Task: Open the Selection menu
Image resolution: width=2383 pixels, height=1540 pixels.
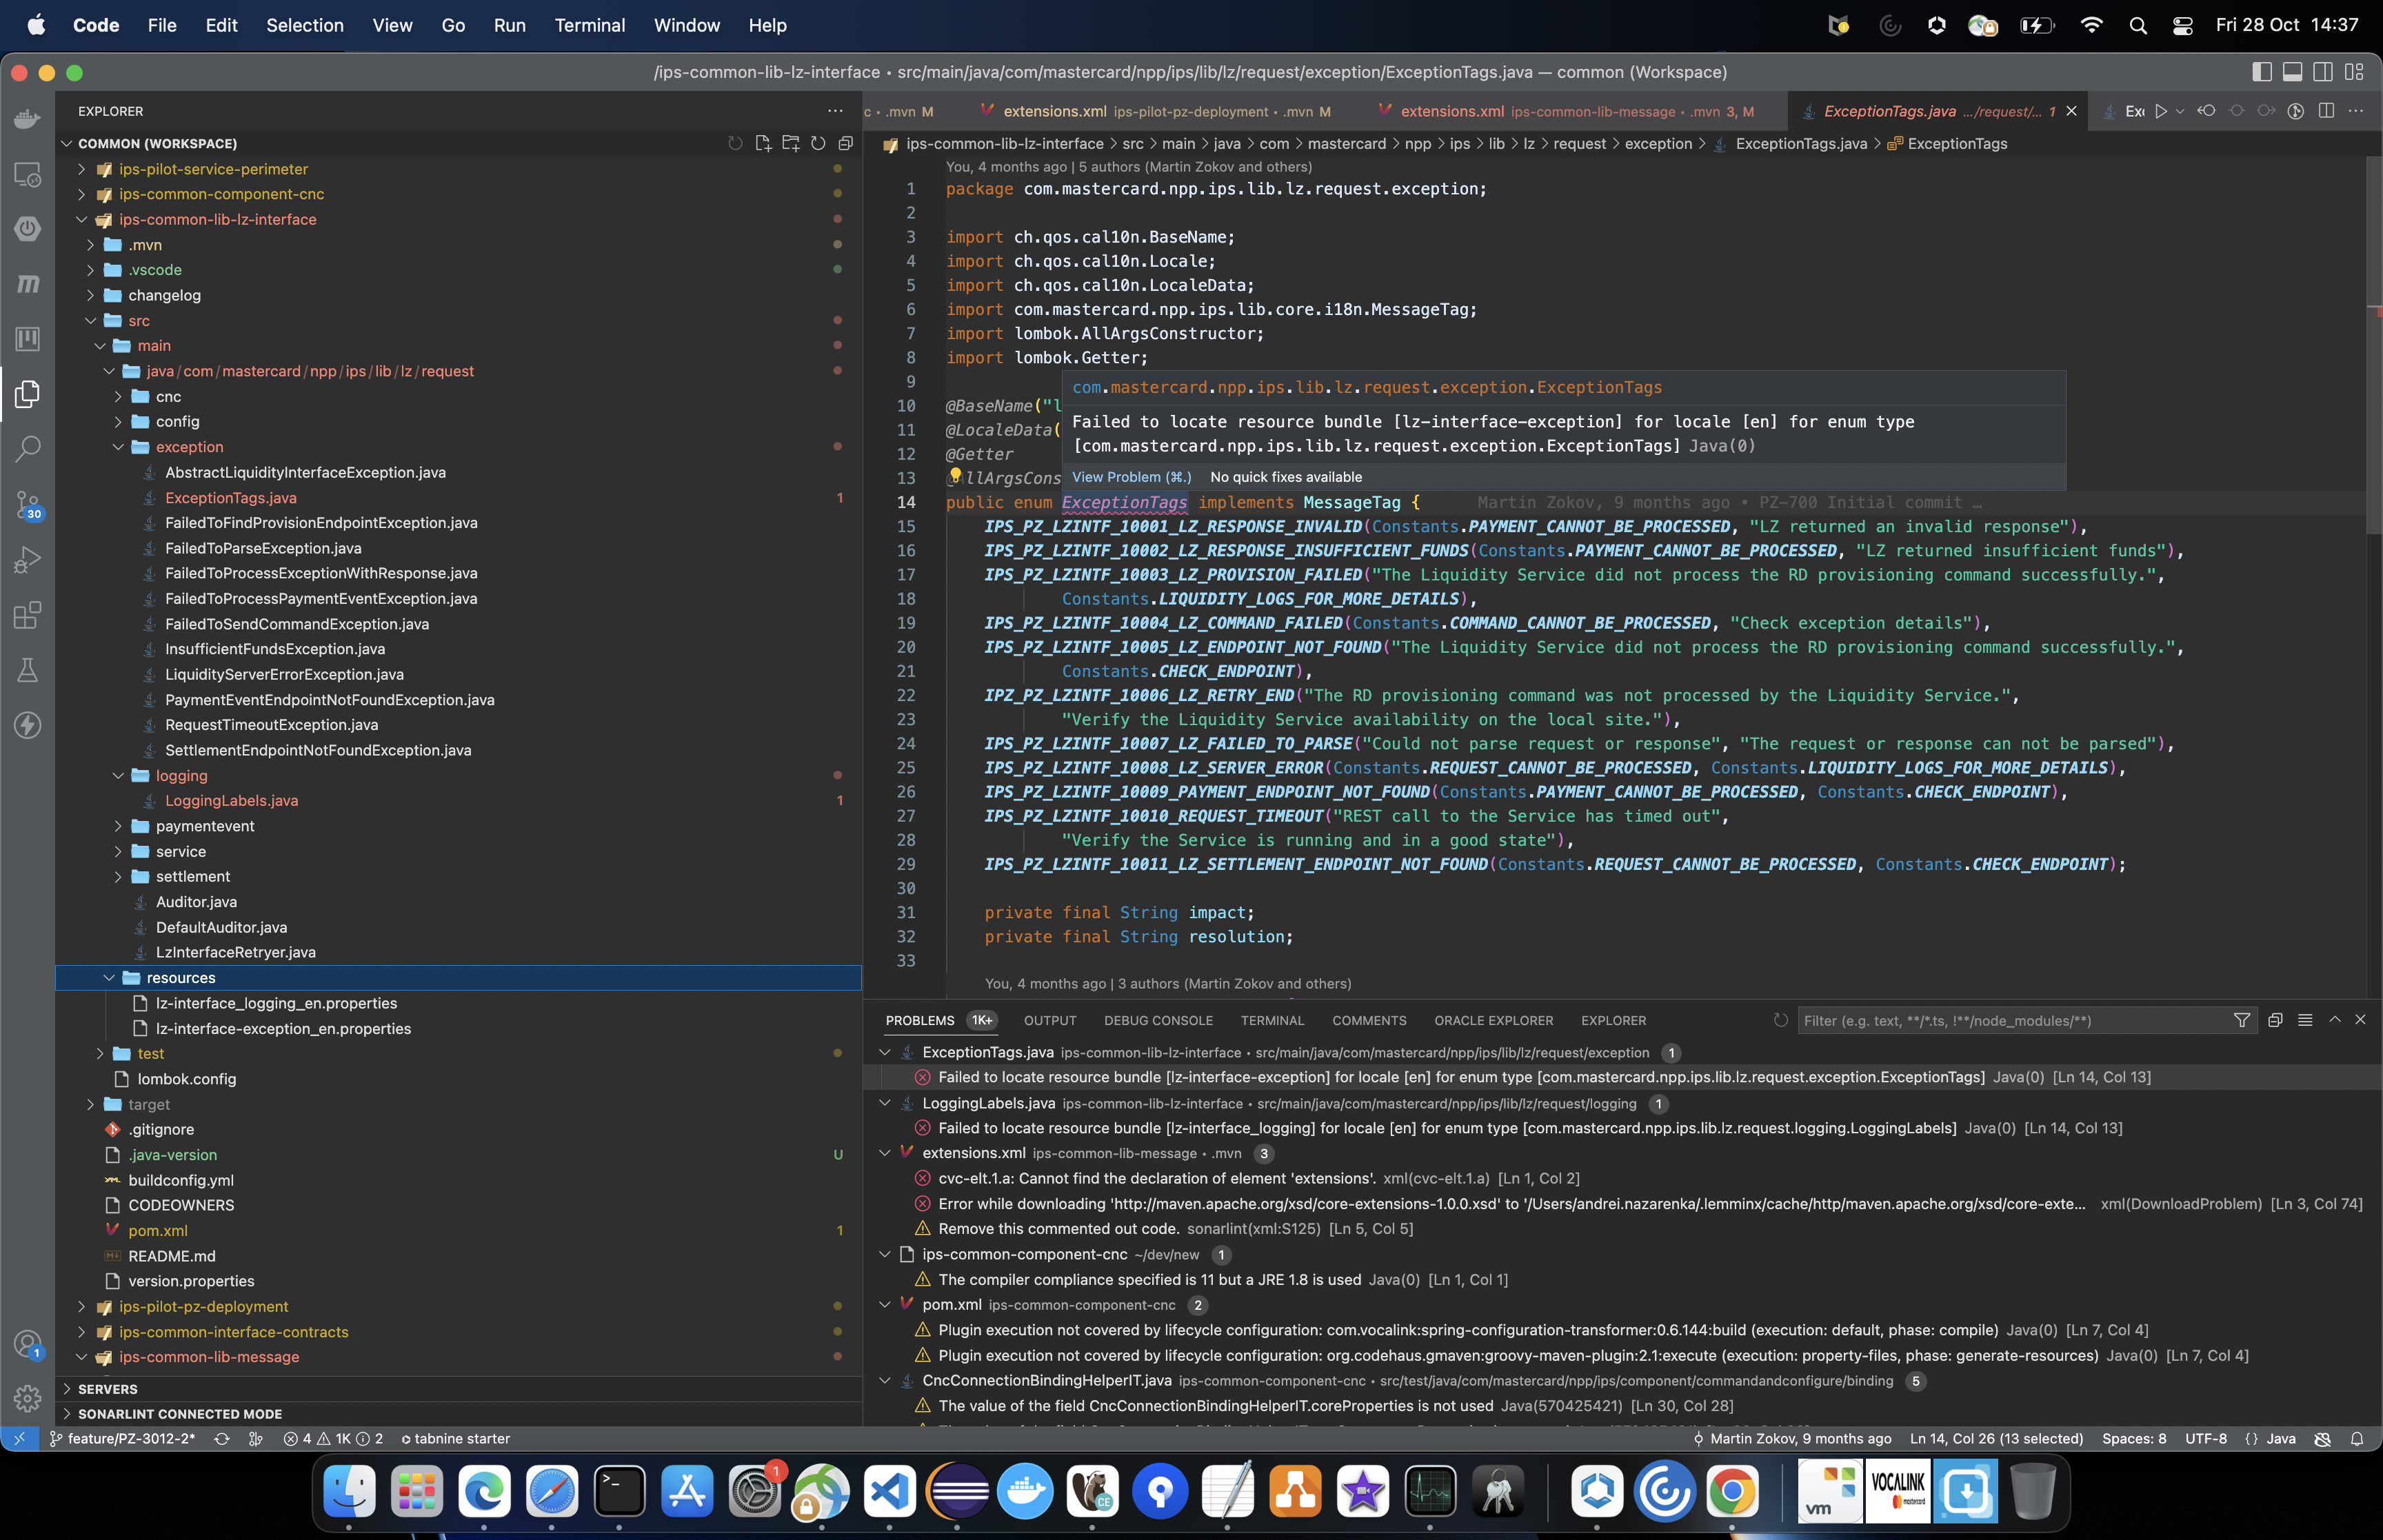Action: (305, 25)
